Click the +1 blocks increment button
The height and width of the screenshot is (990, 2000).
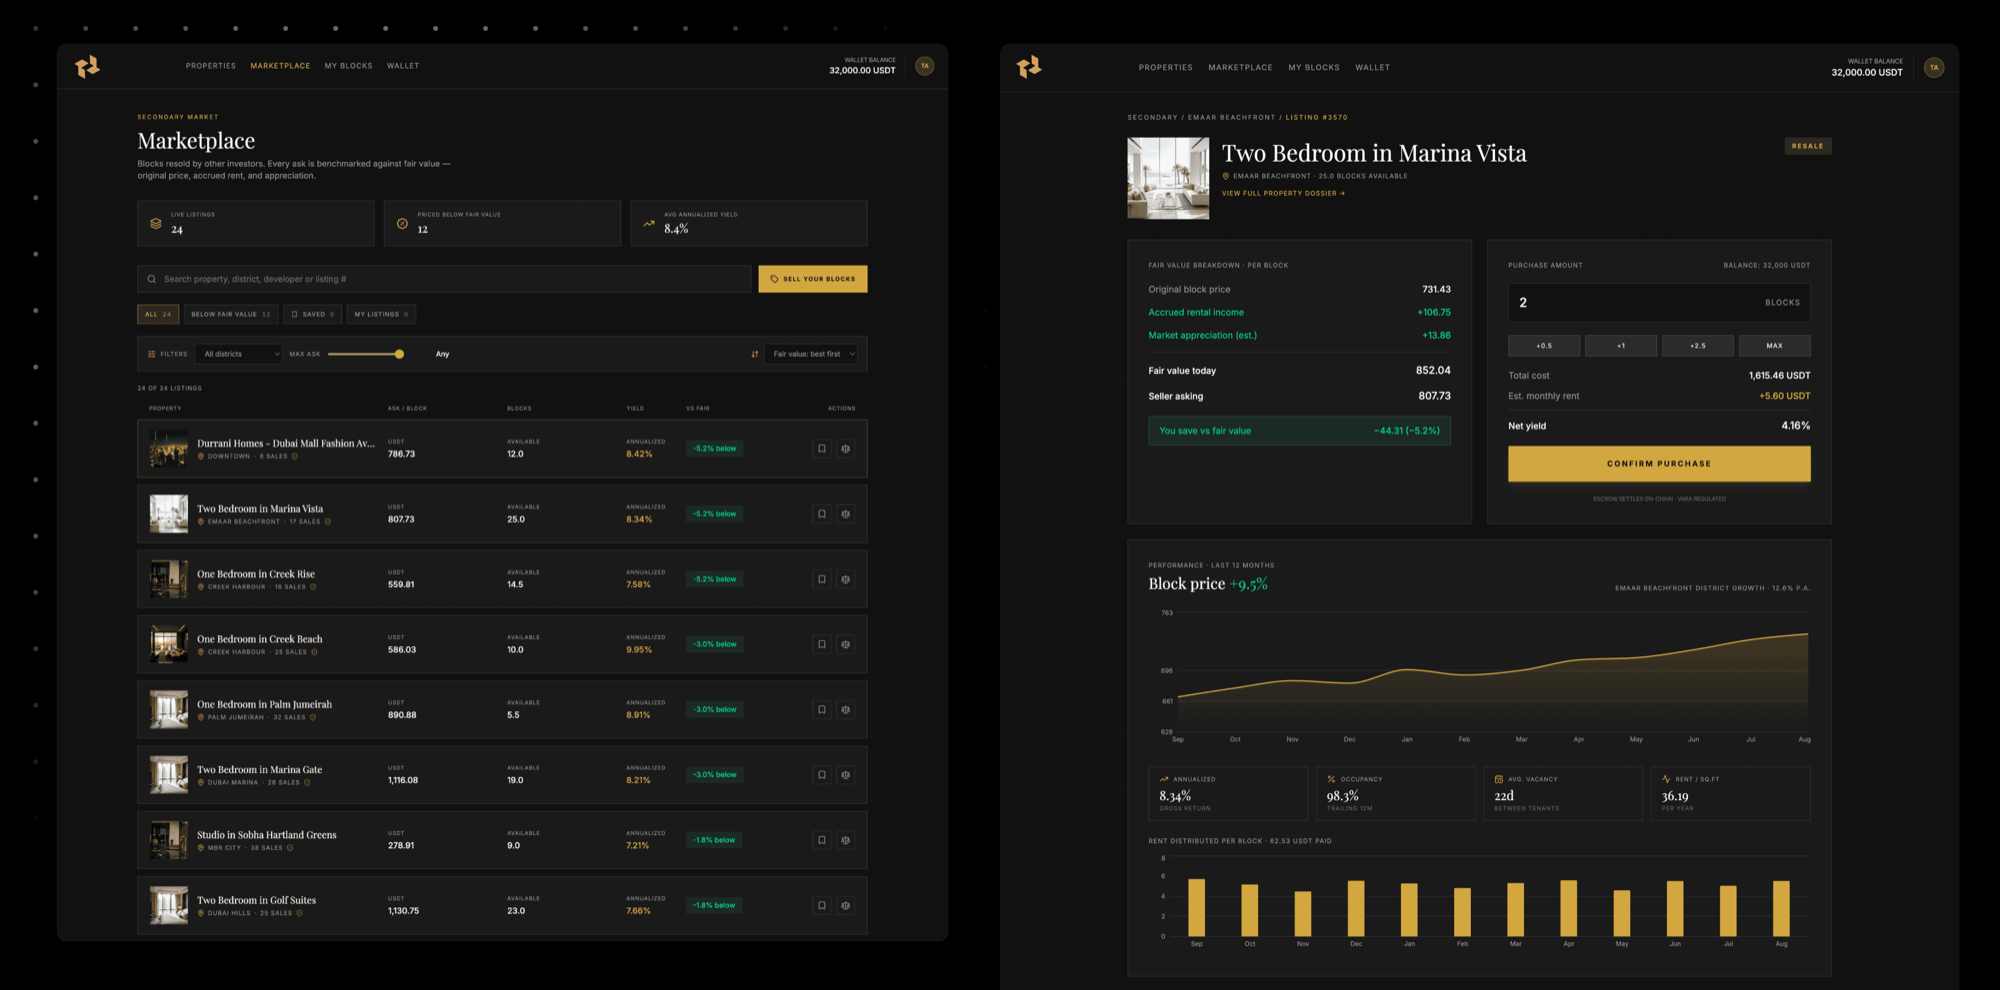click(1621, 346)
